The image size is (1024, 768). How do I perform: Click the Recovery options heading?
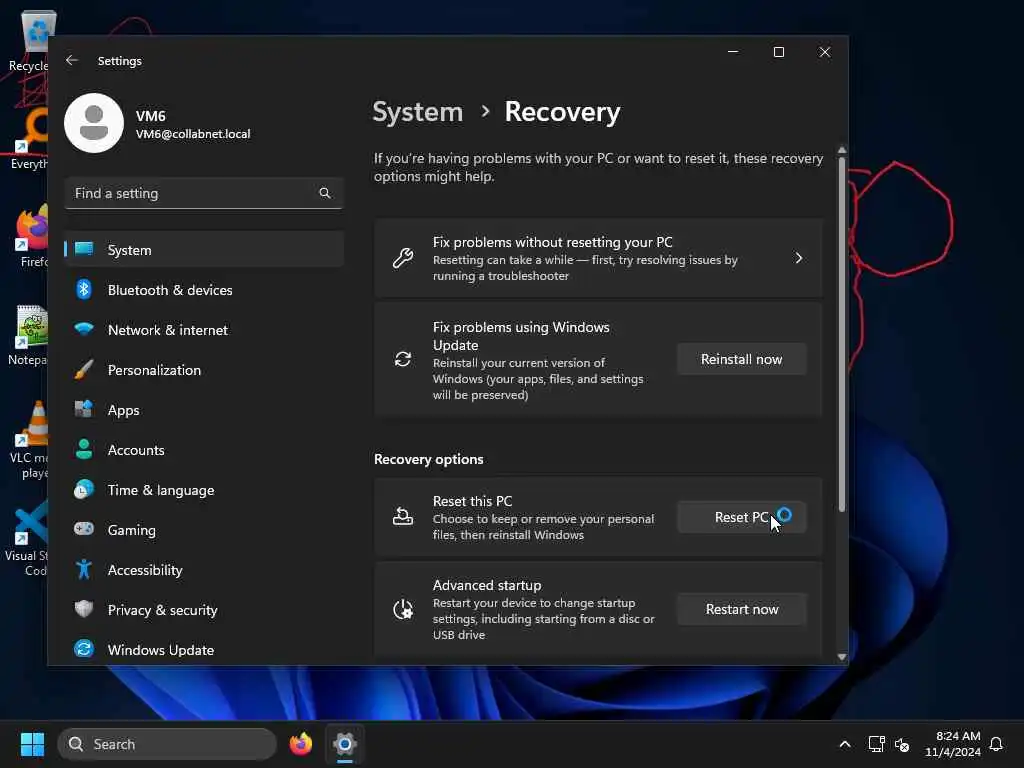(428, 459)
